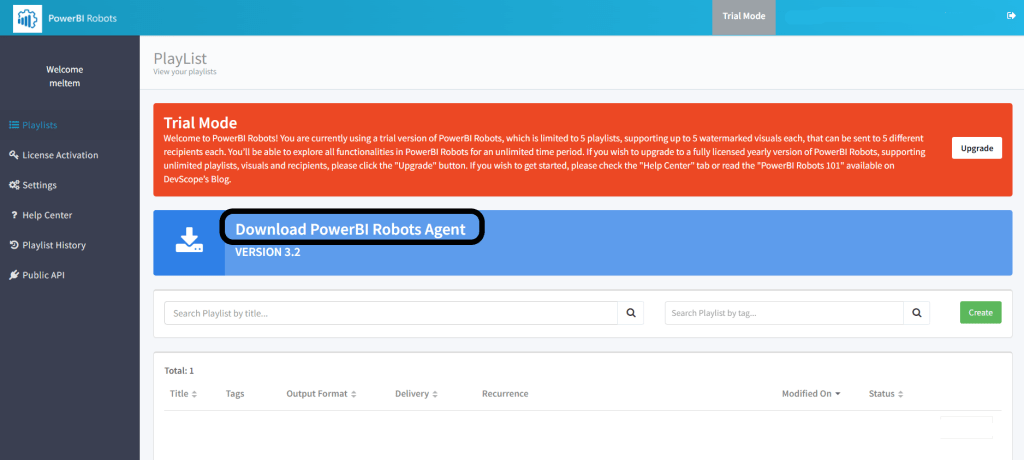Image resolution: width=1024 pixels, height=460 pixels.
Task: Open Playlists from the sidebar
Action: (x=39, y=125)
